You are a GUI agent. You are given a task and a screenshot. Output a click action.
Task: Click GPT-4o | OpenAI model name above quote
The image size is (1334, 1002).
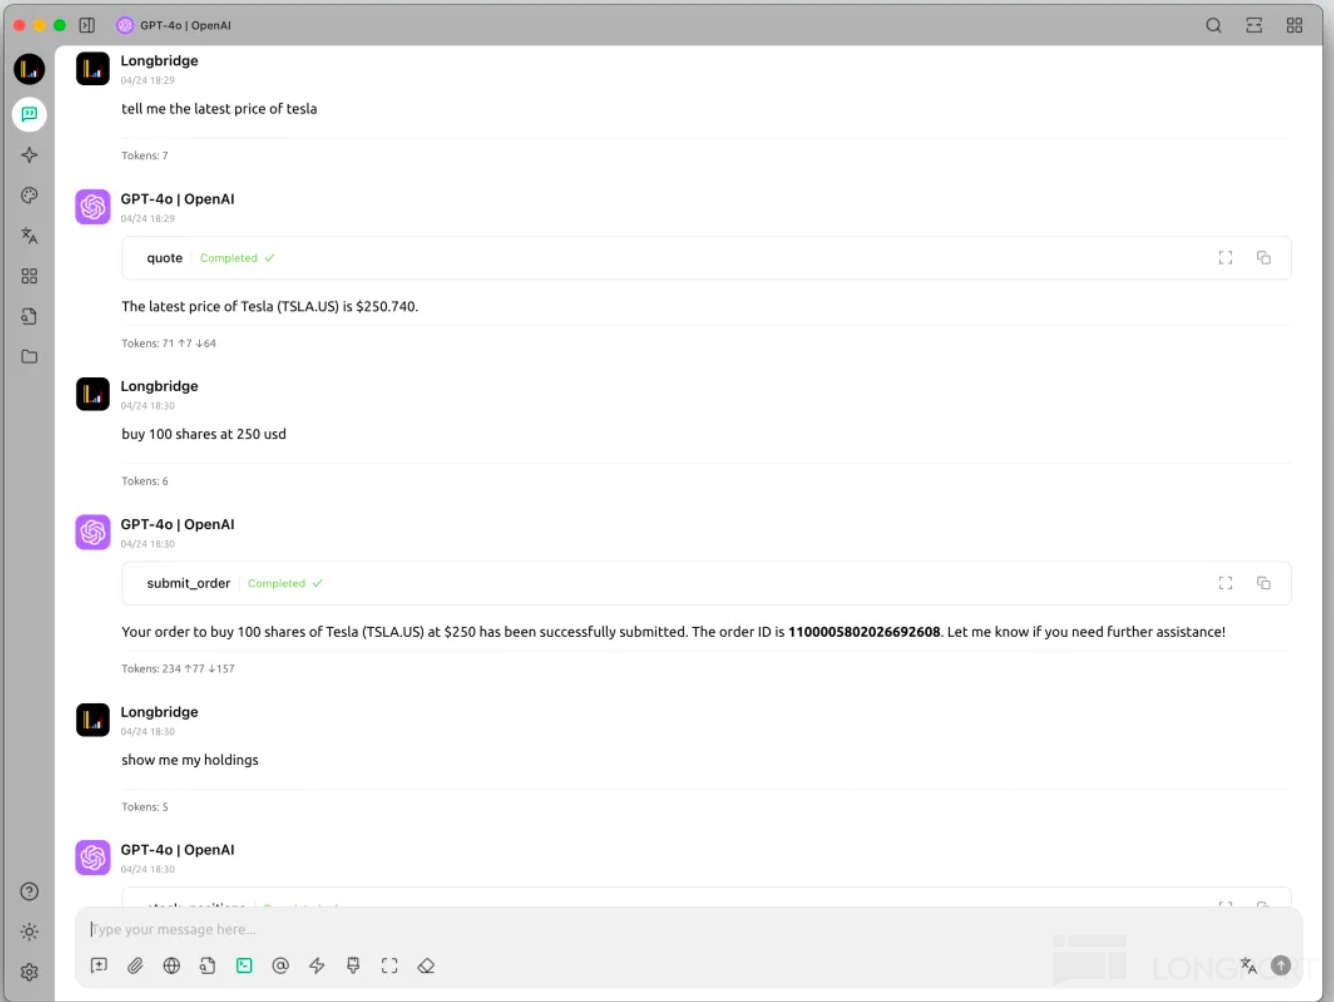(x=178, y=199)
